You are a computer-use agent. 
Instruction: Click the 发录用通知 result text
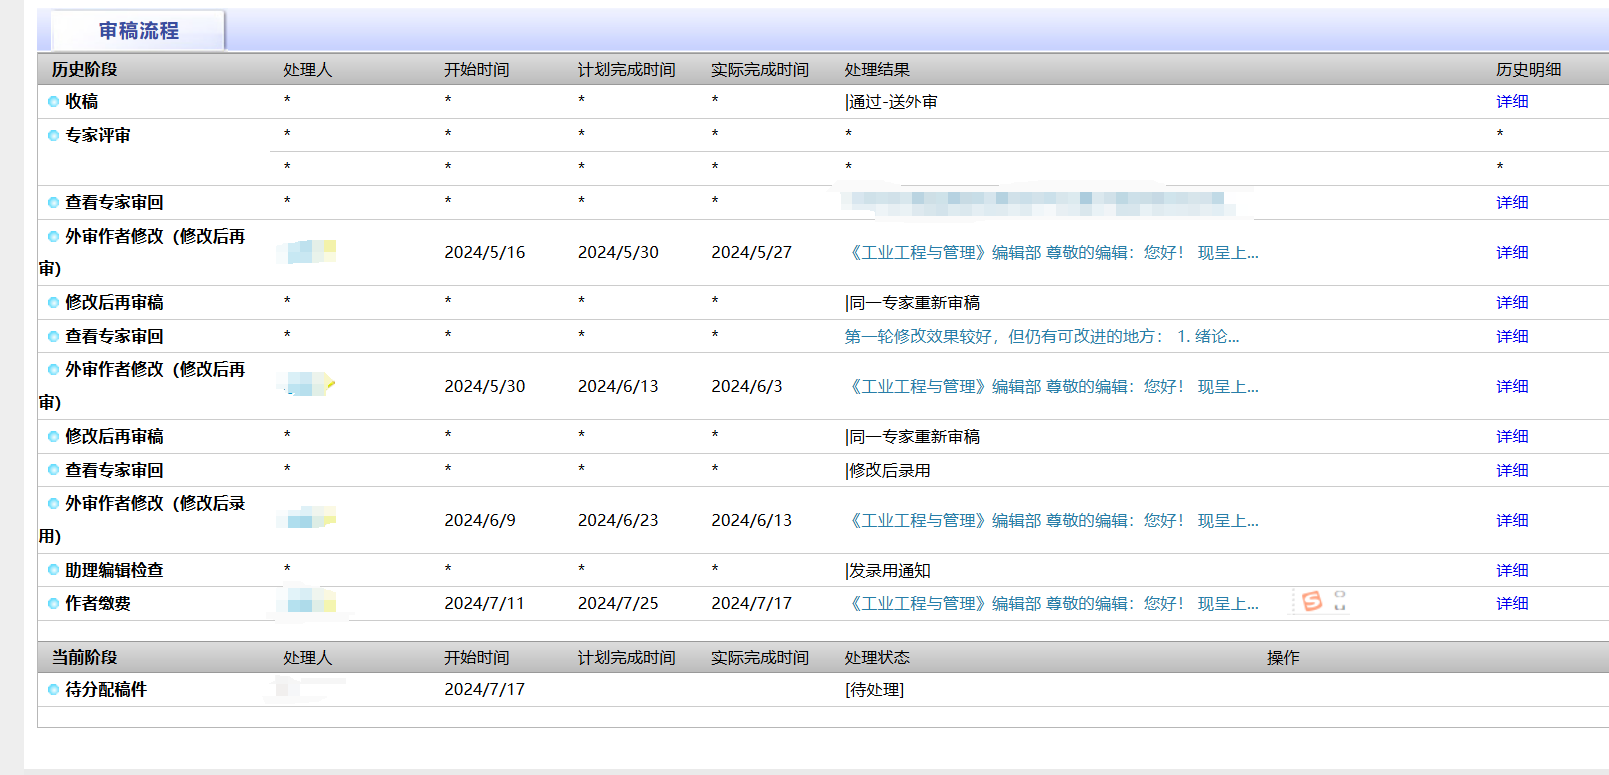[889, 571]
